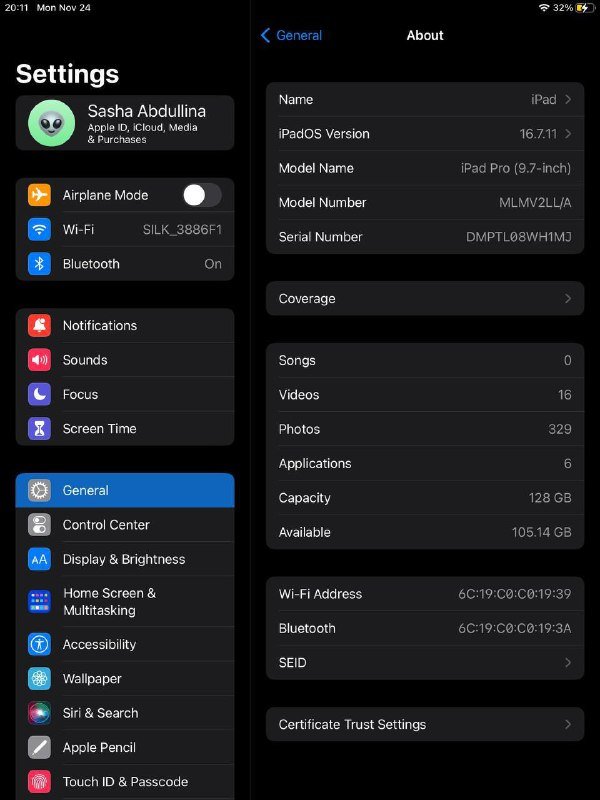Open the SEID row
This screenshot has height=800, width=600.
click(425, 663)
